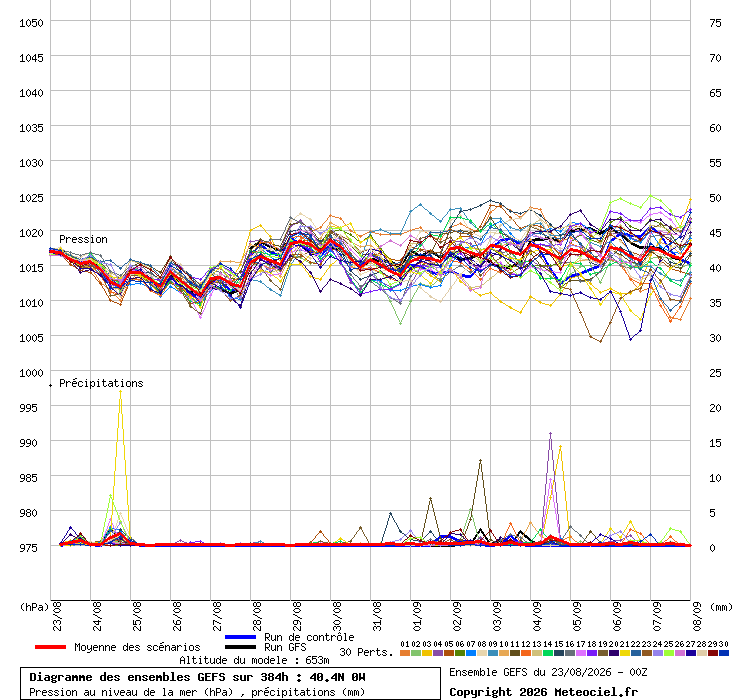Select the blue swatch under perturbation 07
Screen dimensions: 740x700
[471, 653]
